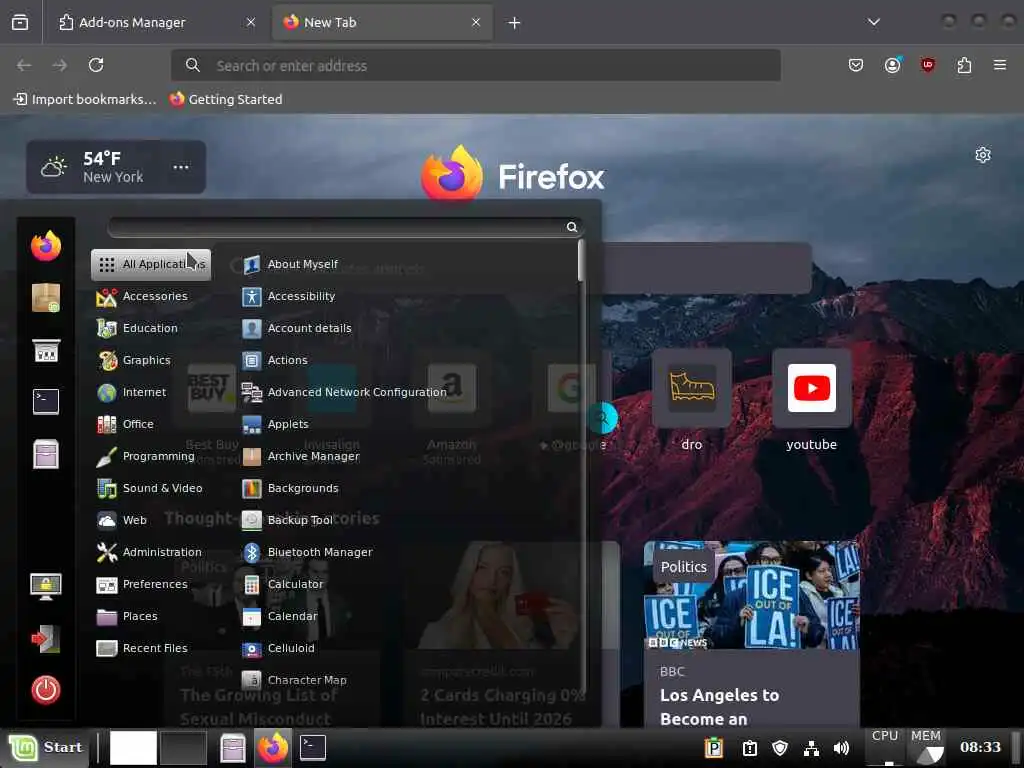Select Office category in menu
The image size is (1024, 768).
151,424
